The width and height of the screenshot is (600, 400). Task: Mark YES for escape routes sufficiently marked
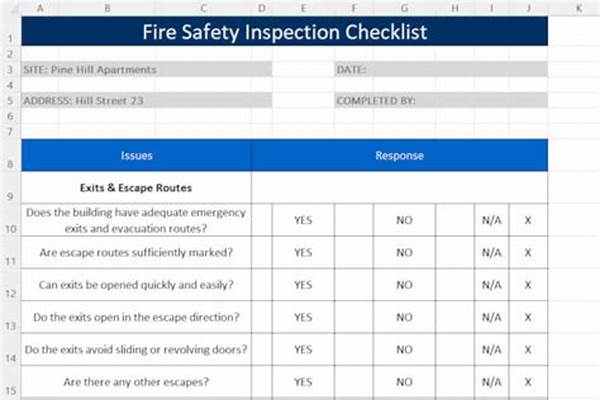point(304,253)
